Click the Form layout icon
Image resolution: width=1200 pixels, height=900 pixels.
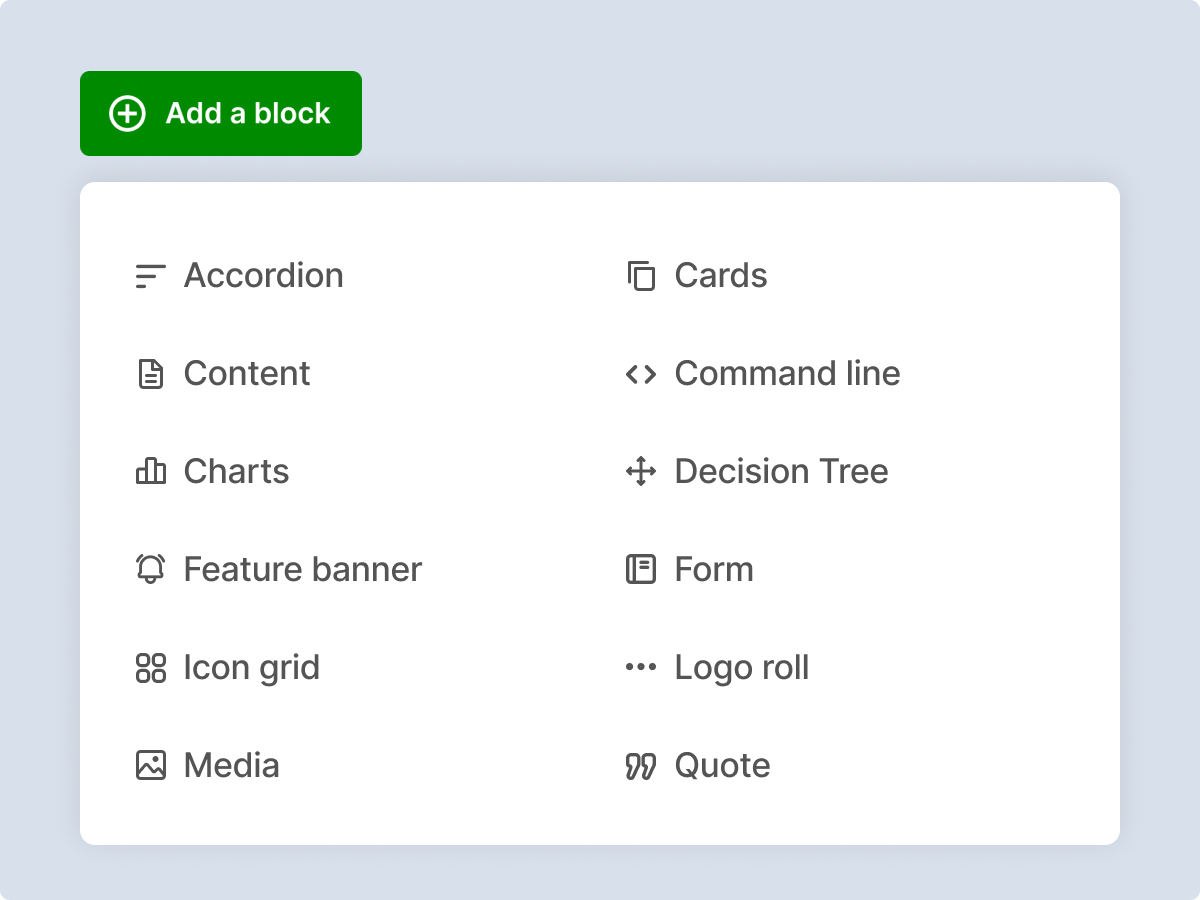641,569
